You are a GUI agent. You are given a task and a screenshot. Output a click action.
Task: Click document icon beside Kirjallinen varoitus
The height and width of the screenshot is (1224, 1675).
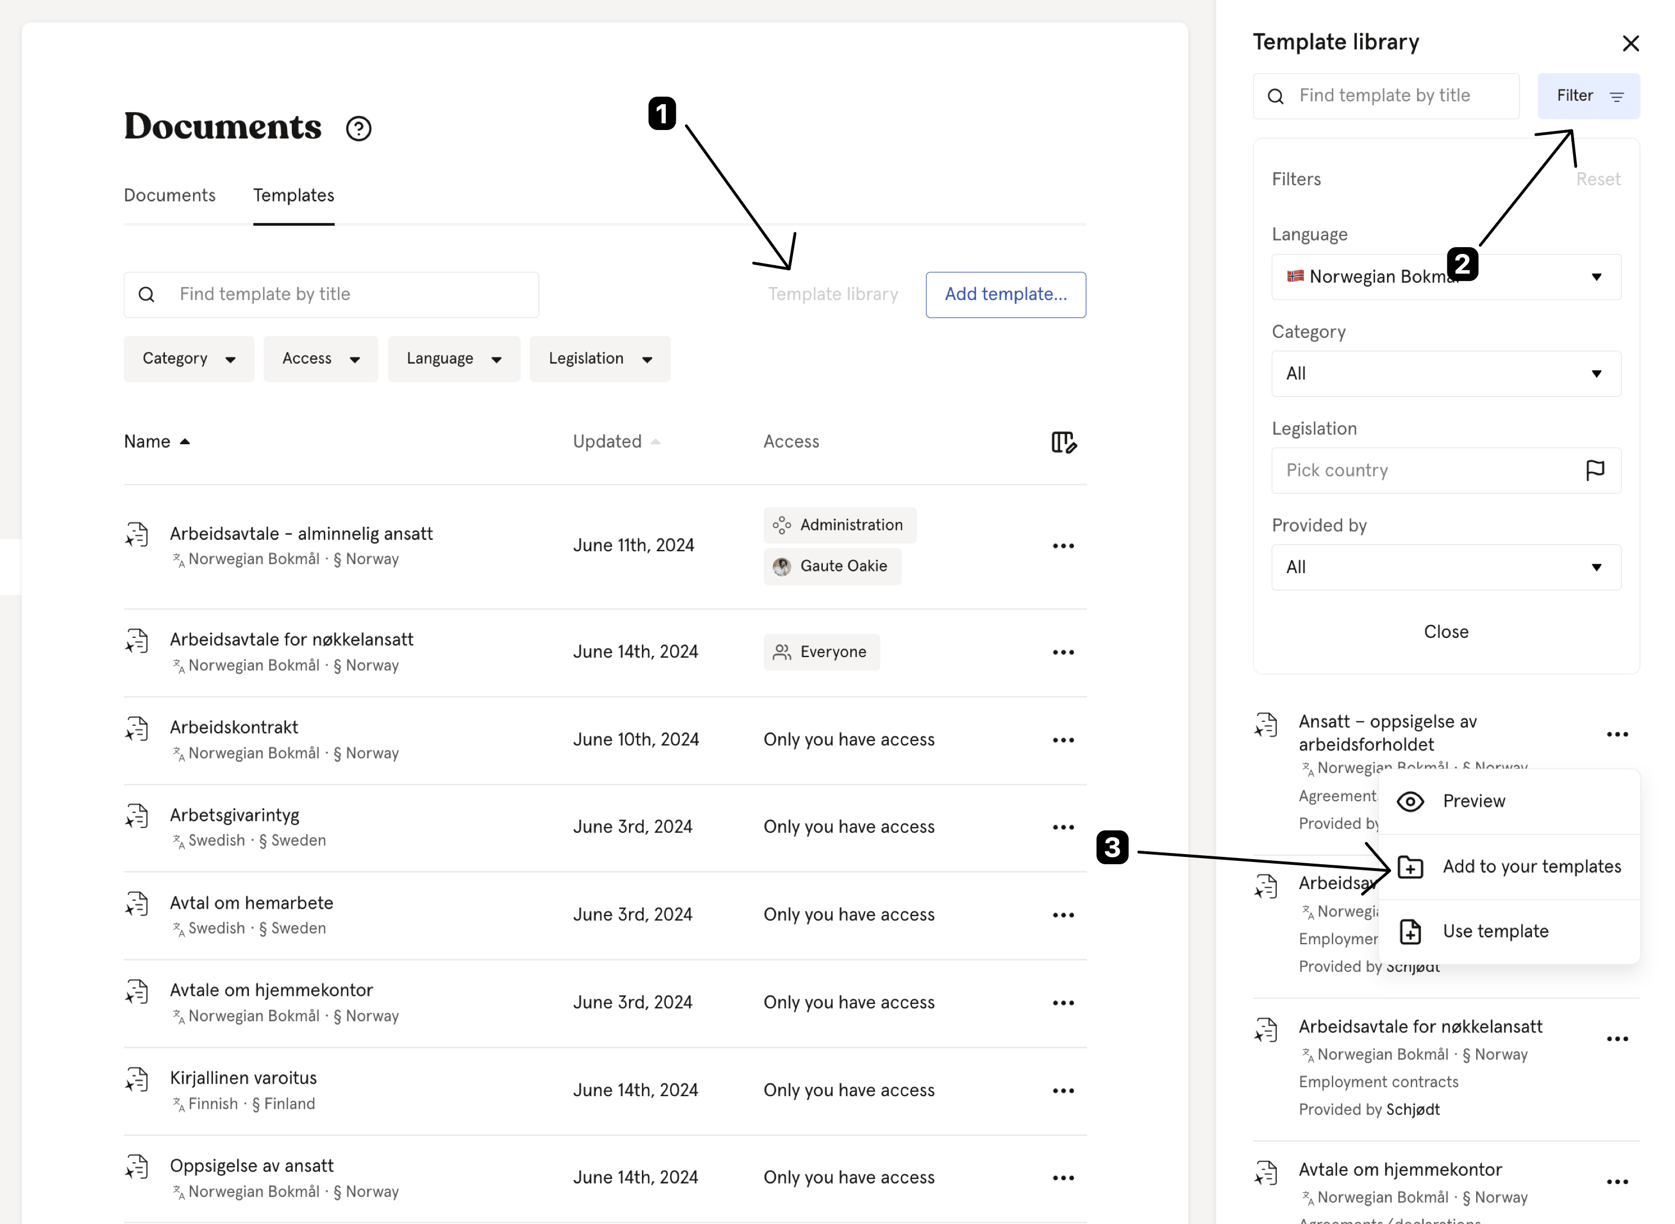click(x=138, y=1081)
